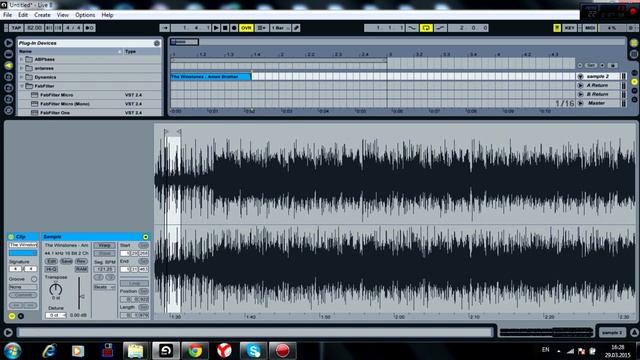Unfold the Master track

pos(580,103)
